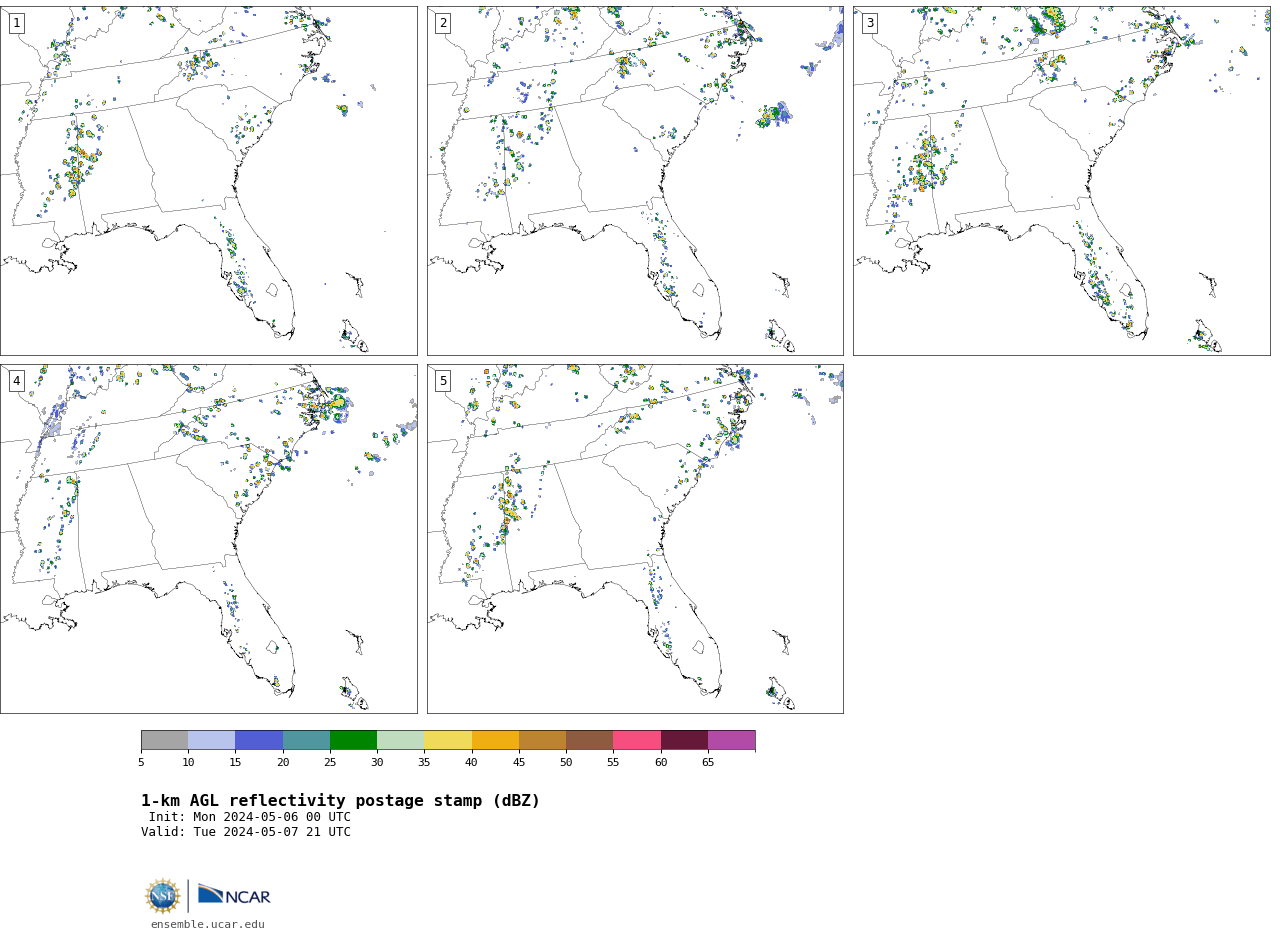Click the colorbar tick label 5
The image size is (1280, 936).
click(x=141, y=763)
